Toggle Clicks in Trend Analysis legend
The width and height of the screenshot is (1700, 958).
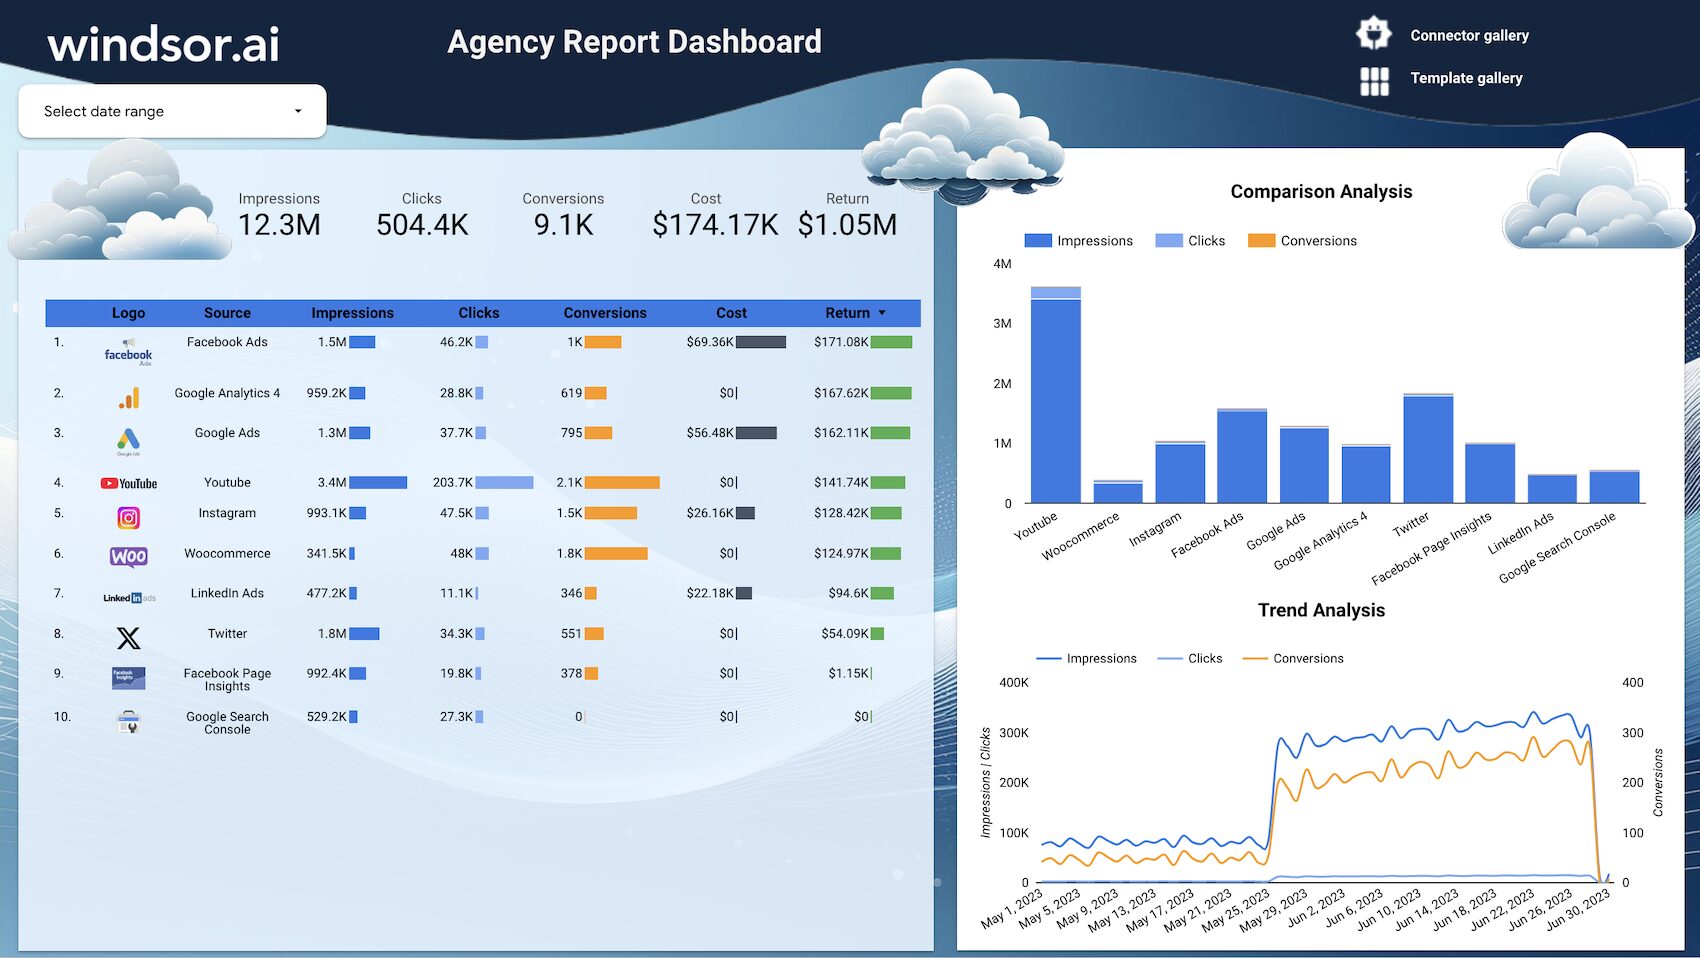click(1190, 658)
